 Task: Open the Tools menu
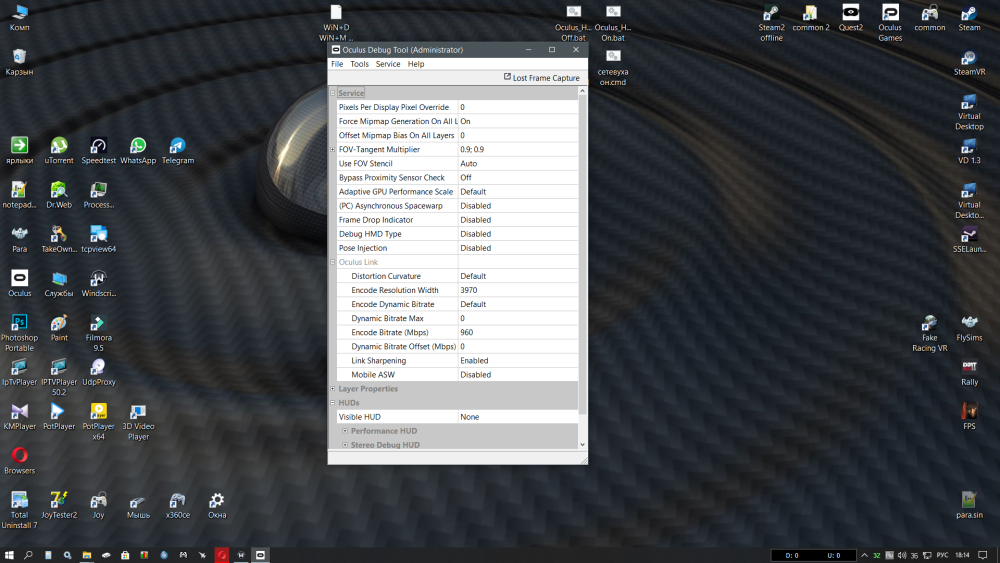click(x=359, y=64)
